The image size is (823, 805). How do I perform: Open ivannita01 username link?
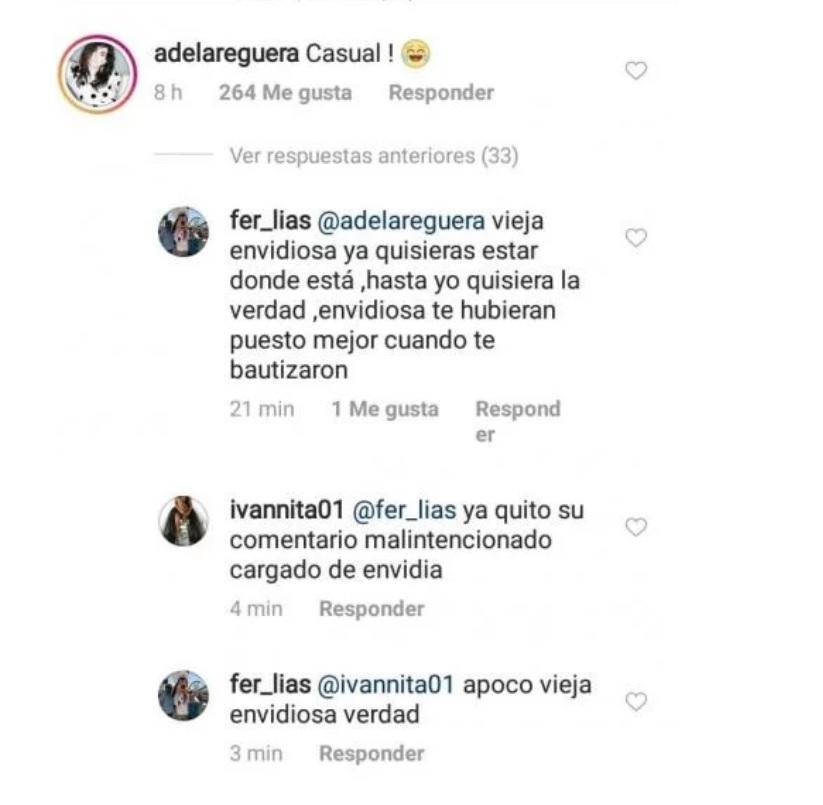click(x=287, y=510)
